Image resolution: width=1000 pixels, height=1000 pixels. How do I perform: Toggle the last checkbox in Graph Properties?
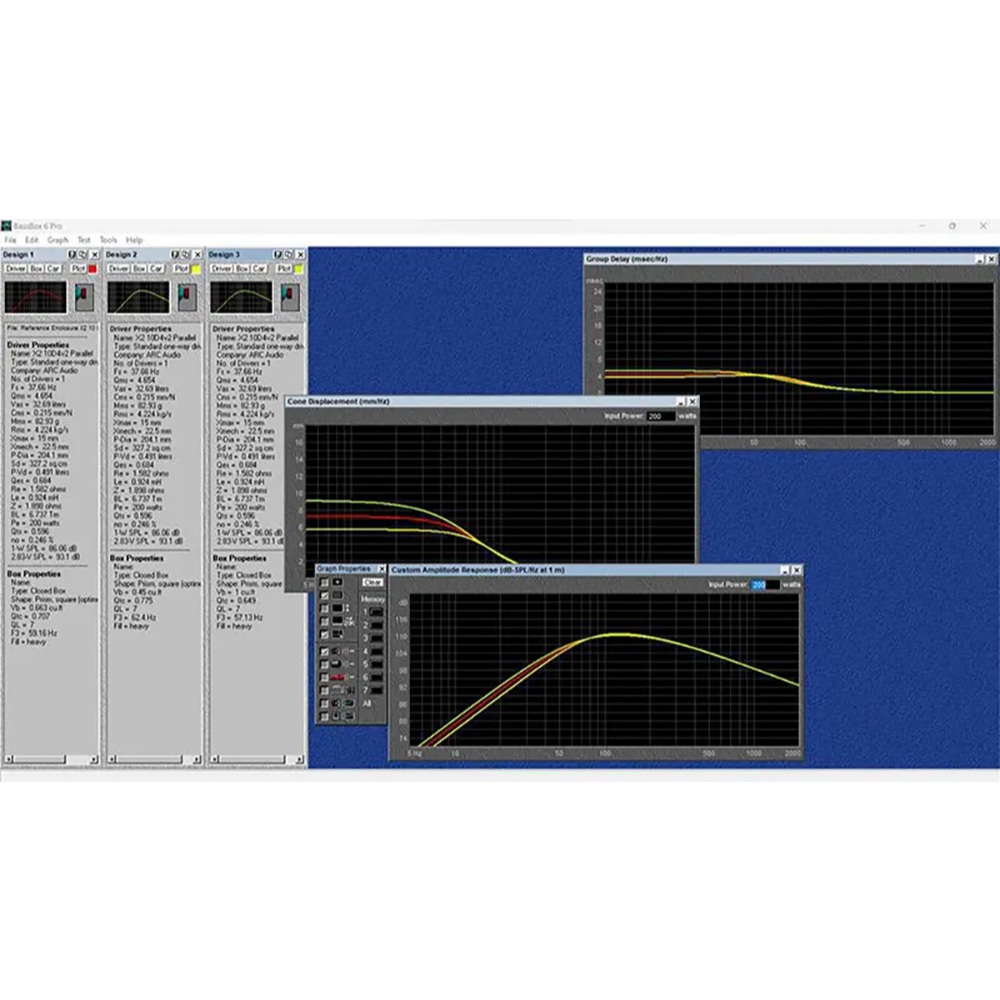324,715
